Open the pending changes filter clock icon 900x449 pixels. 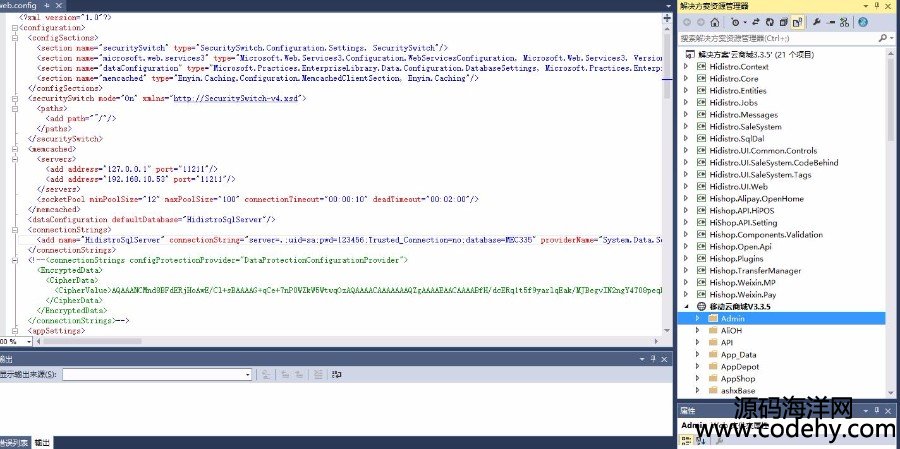(735, 22)
